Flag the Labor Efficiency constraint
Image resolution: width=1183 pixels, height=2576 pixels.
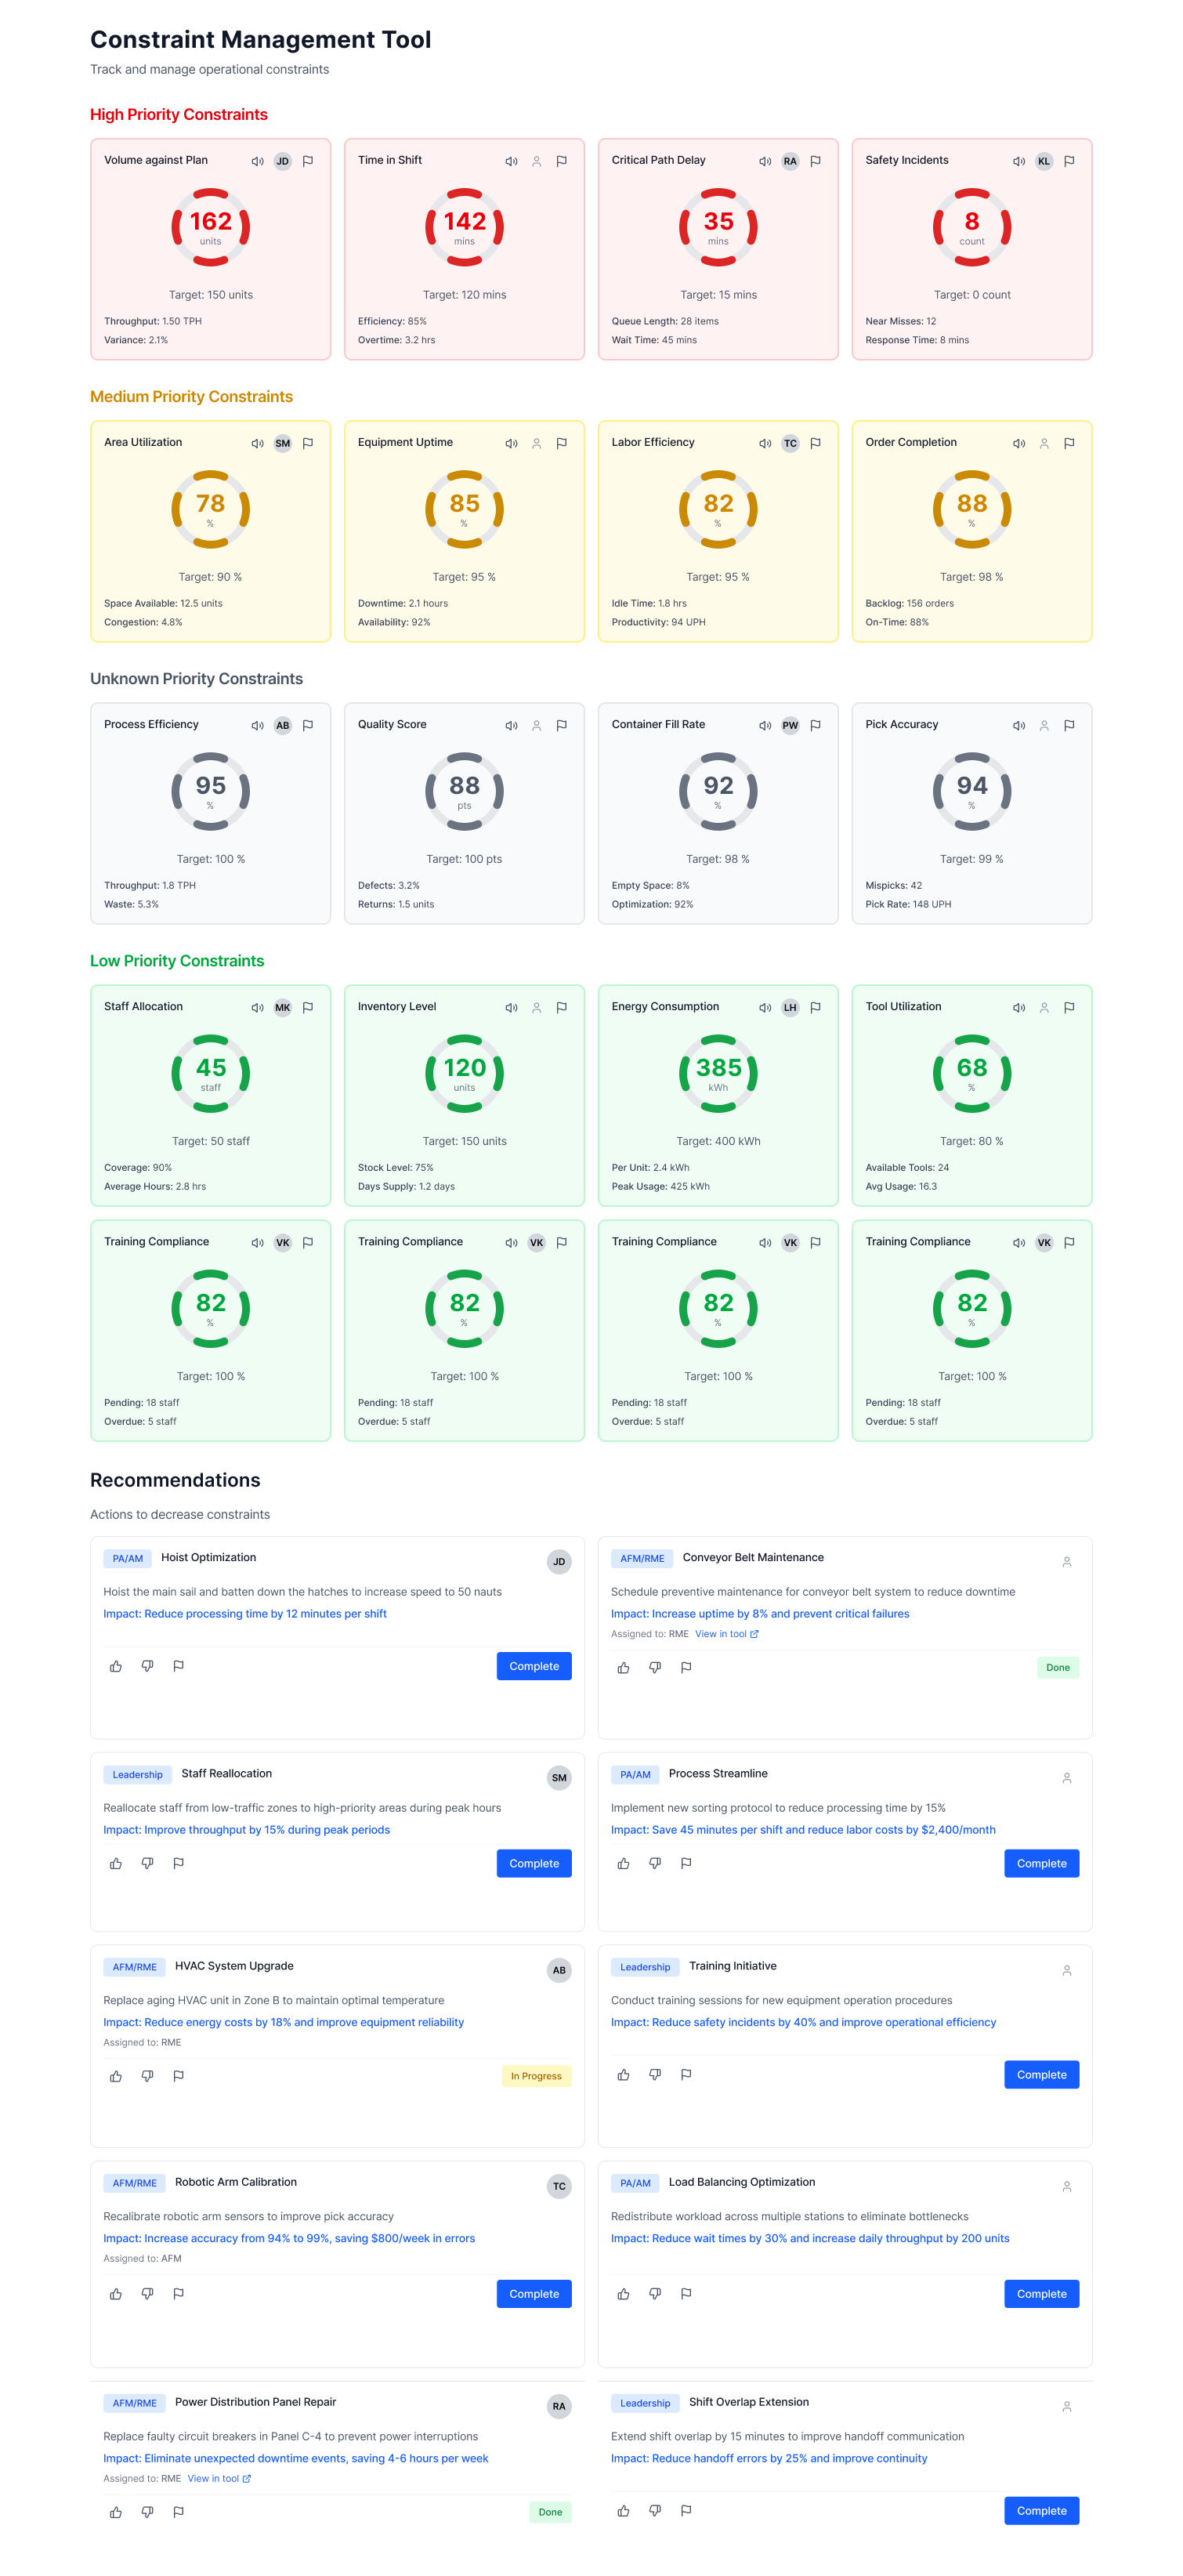tap(816, 443)
